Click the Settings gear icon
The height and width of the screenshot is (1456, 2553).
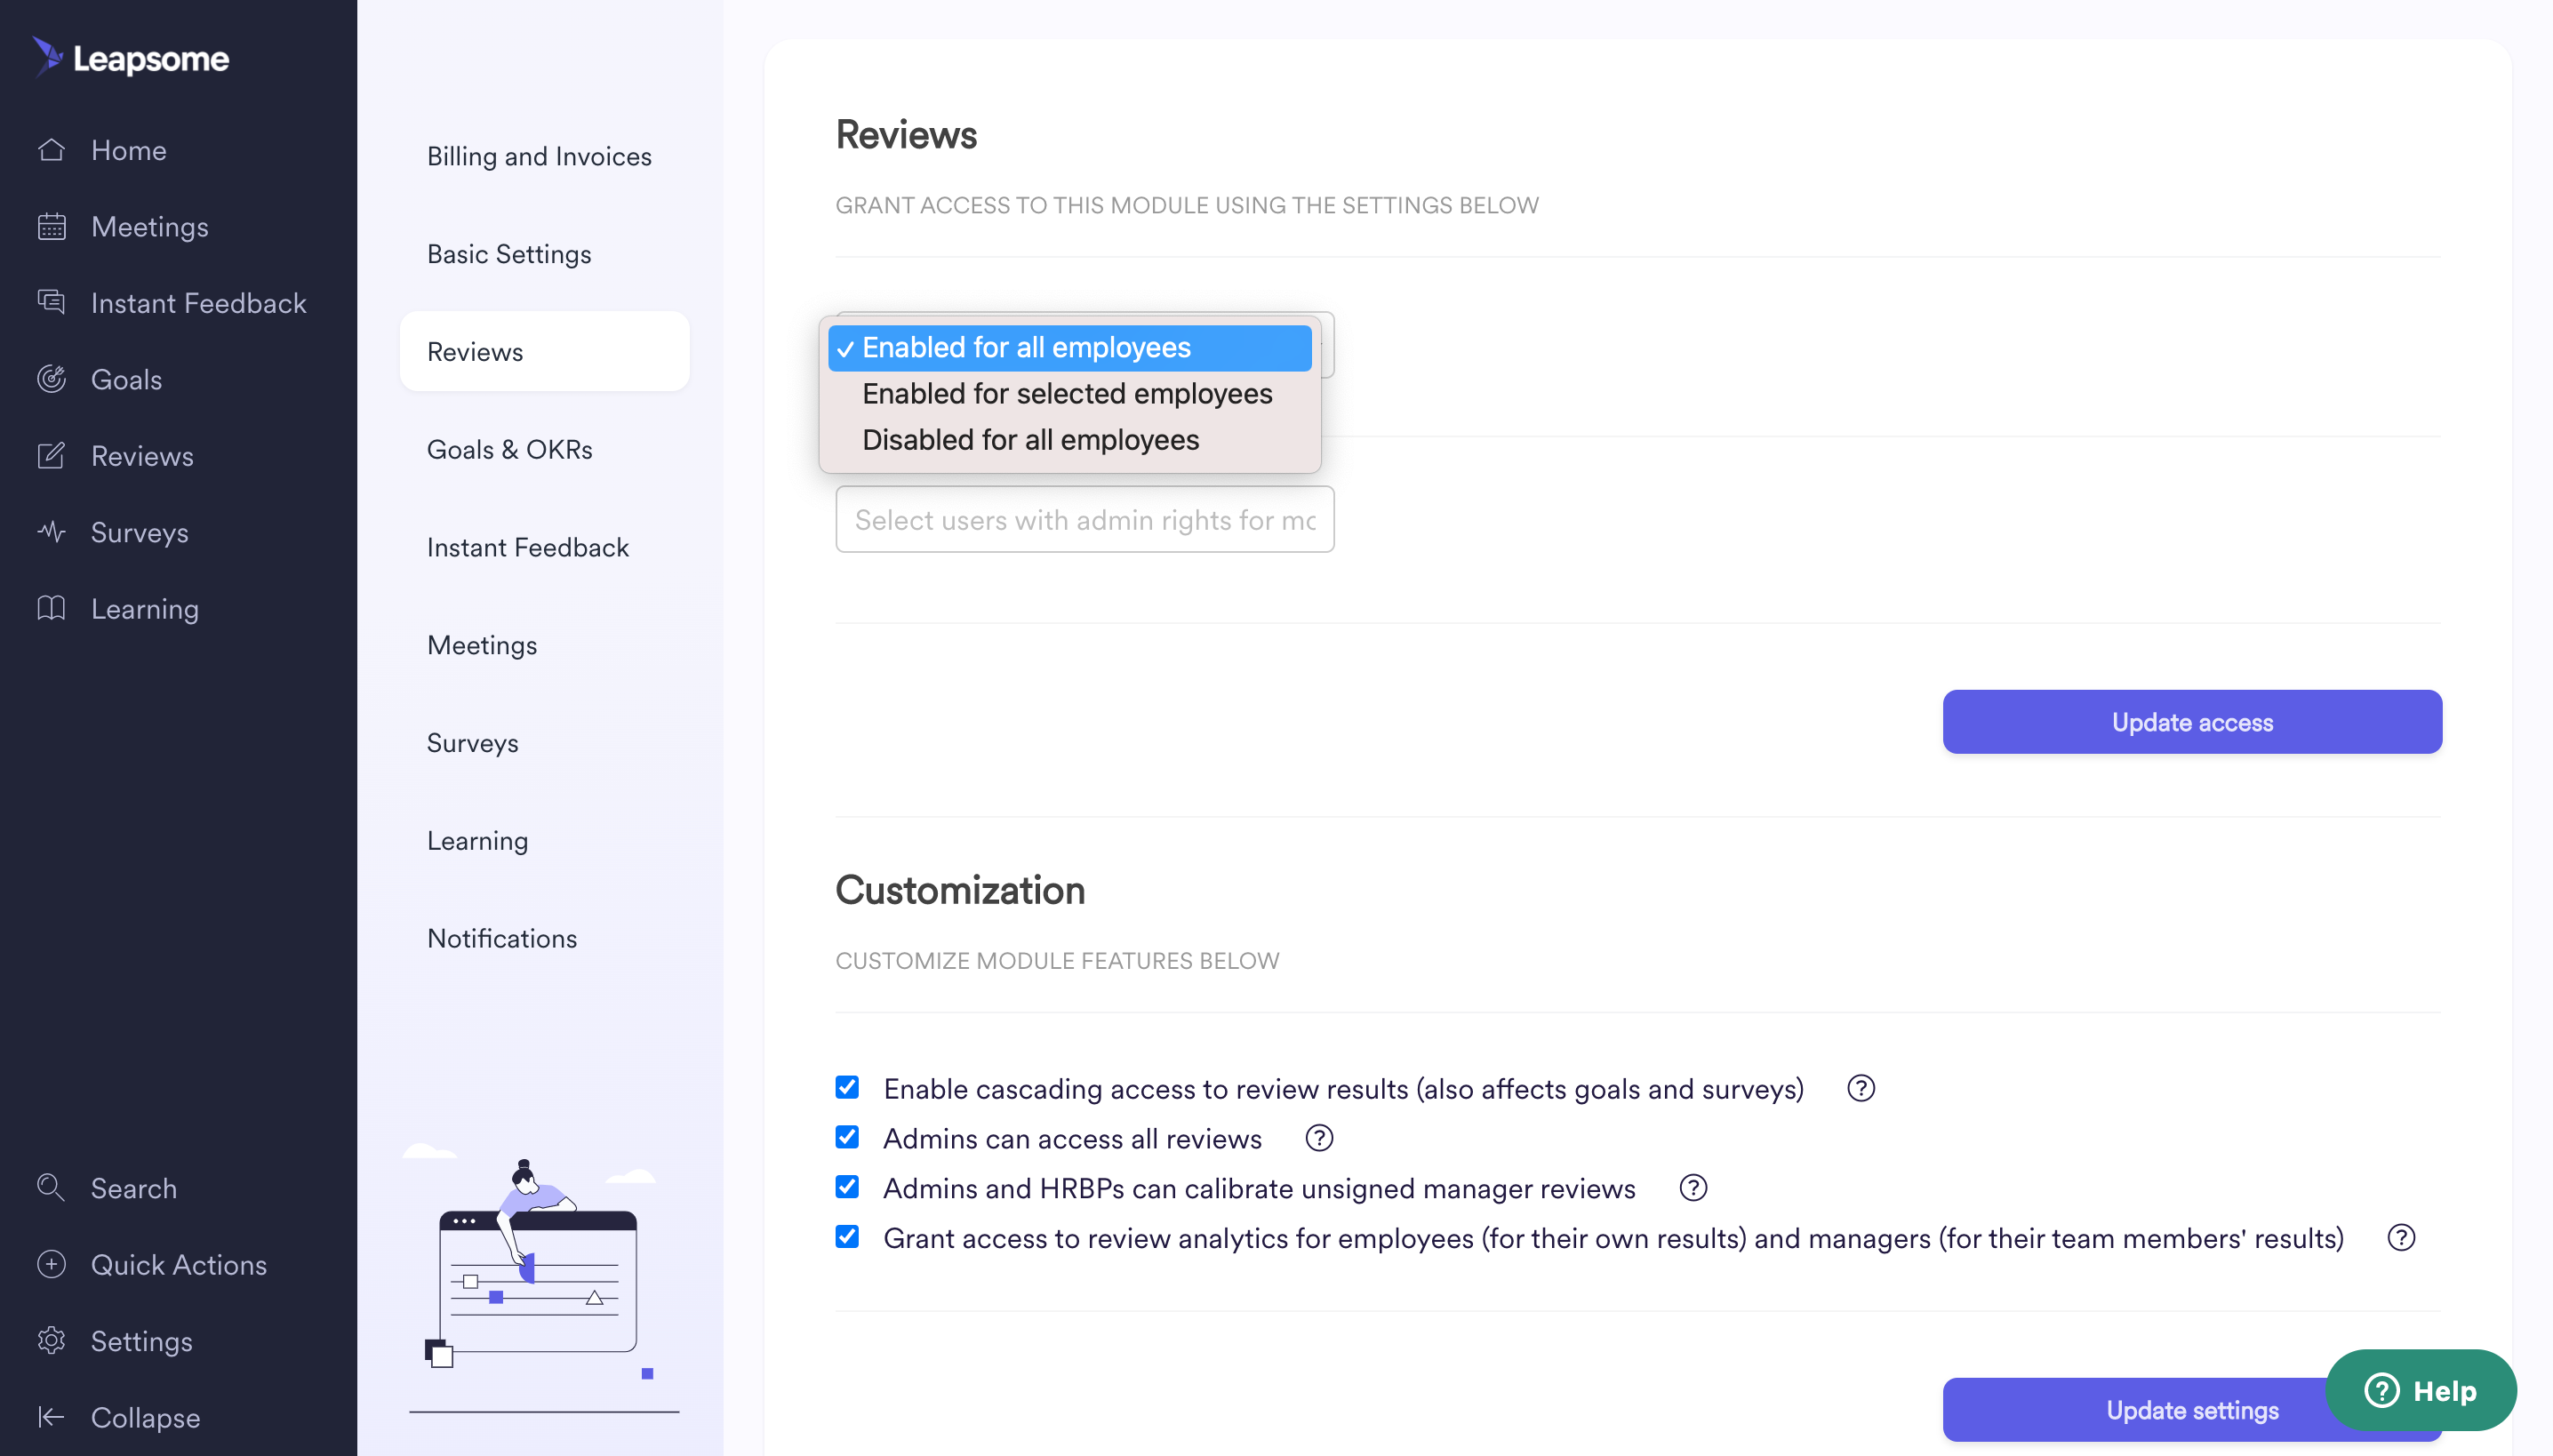[x=51, y=1341]
